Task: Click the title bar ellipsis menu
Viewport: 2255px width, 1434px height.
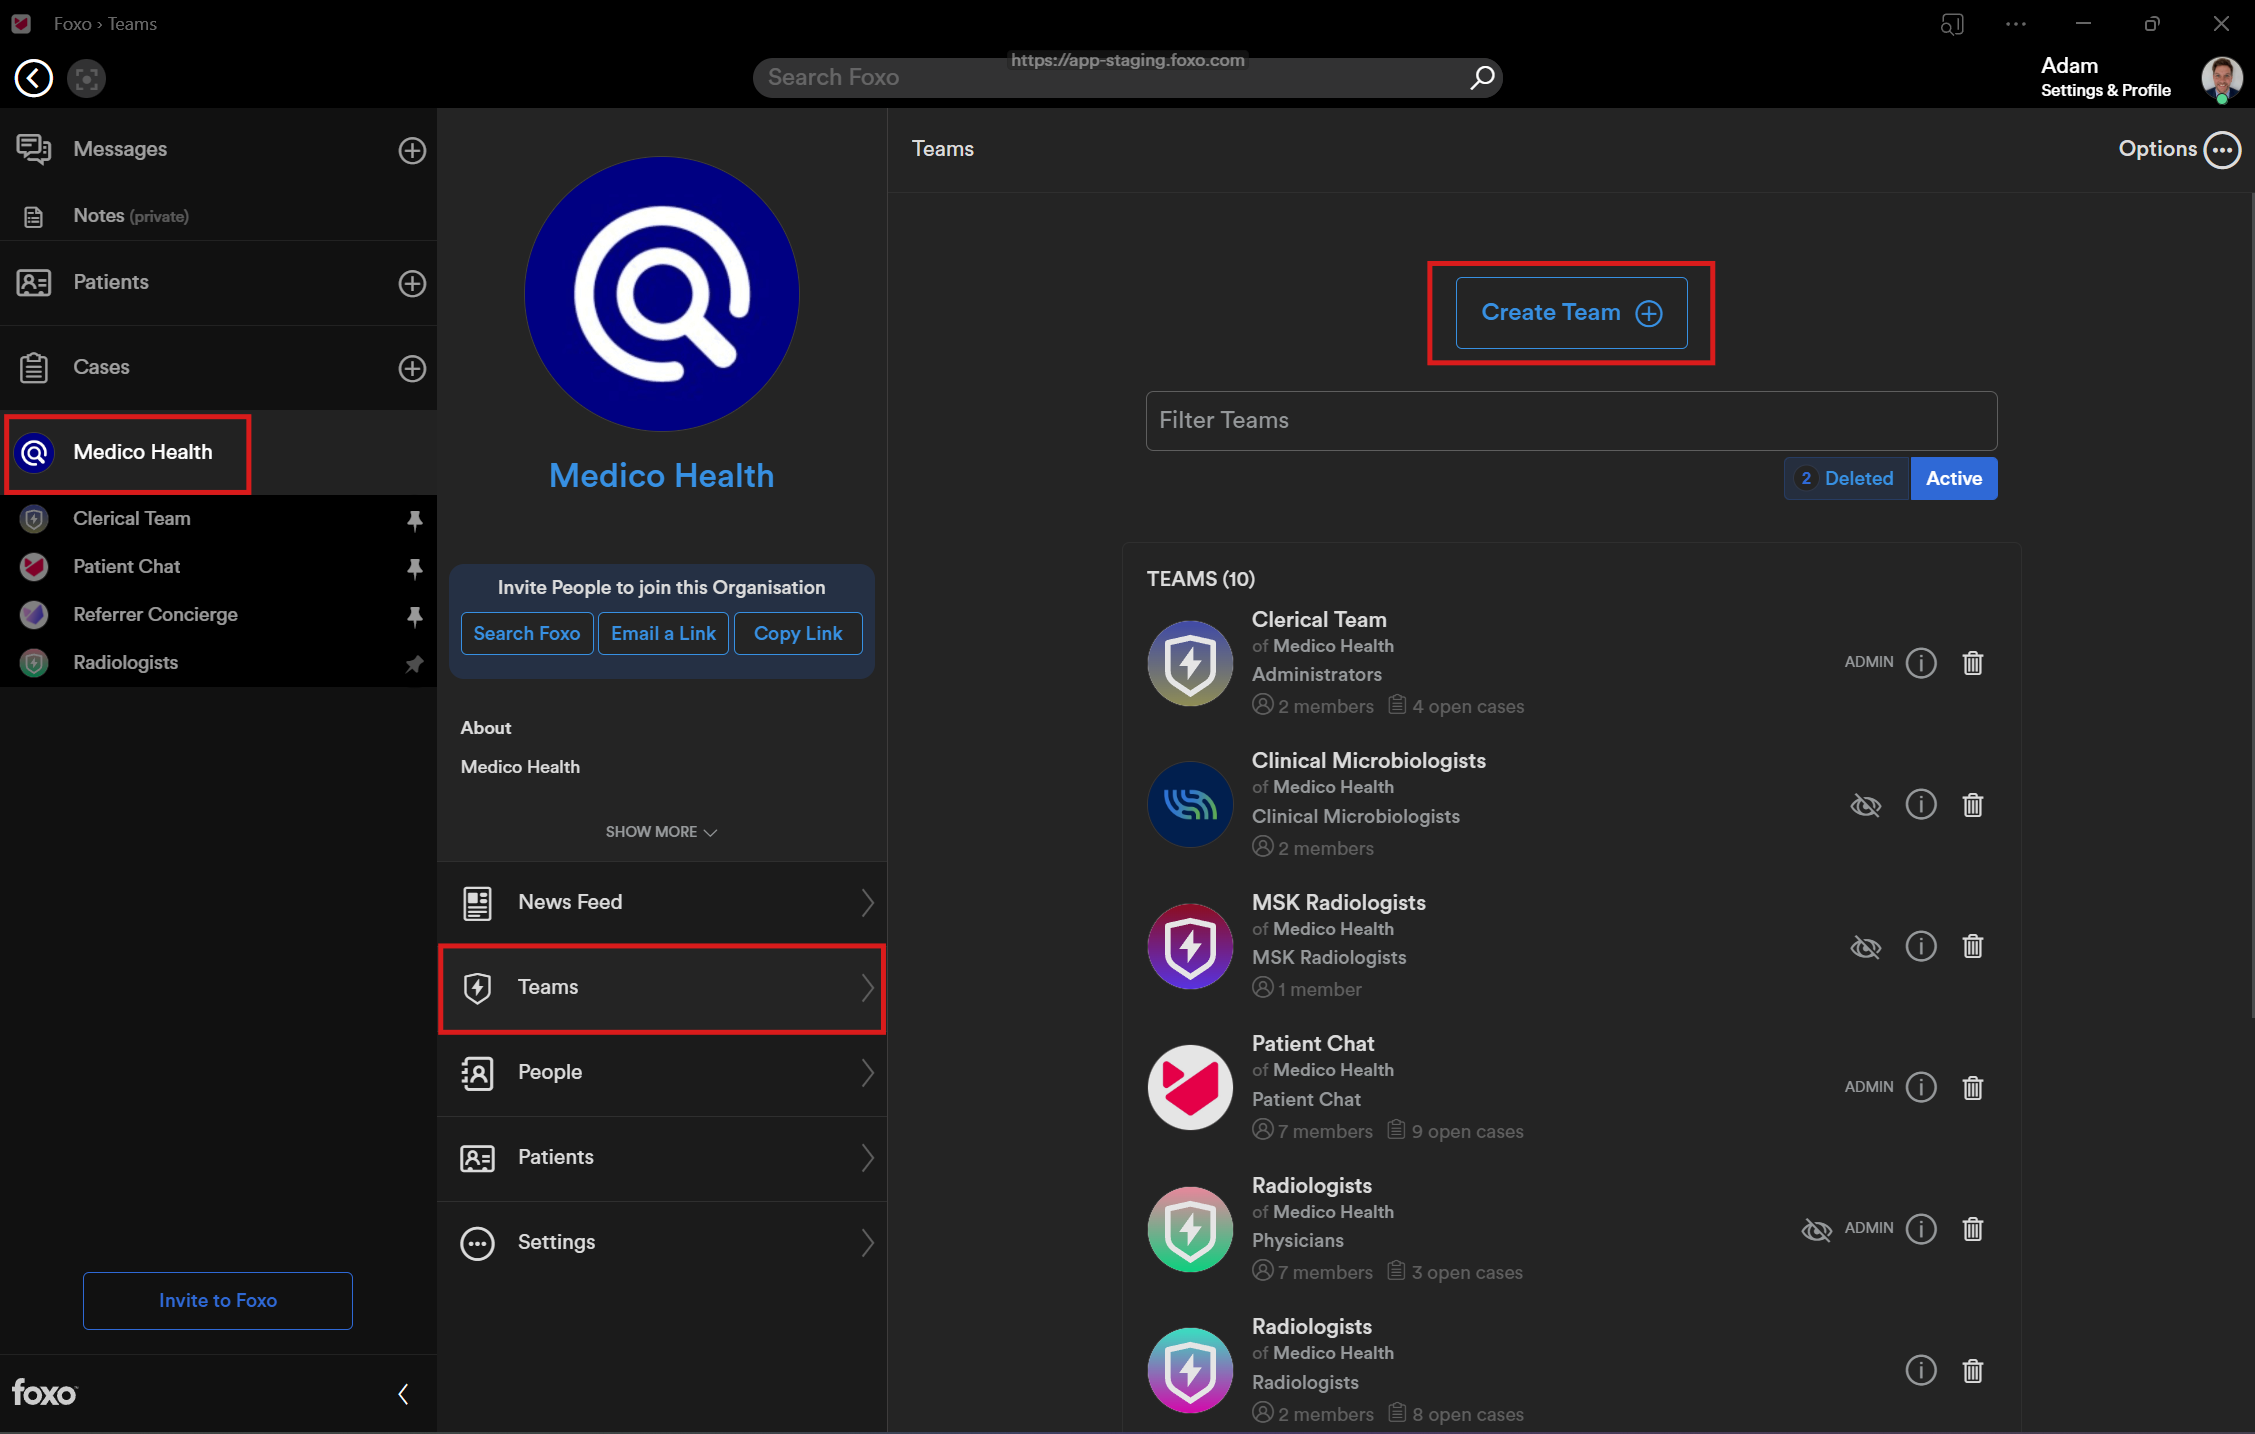Action: (x=2016, y=24)
